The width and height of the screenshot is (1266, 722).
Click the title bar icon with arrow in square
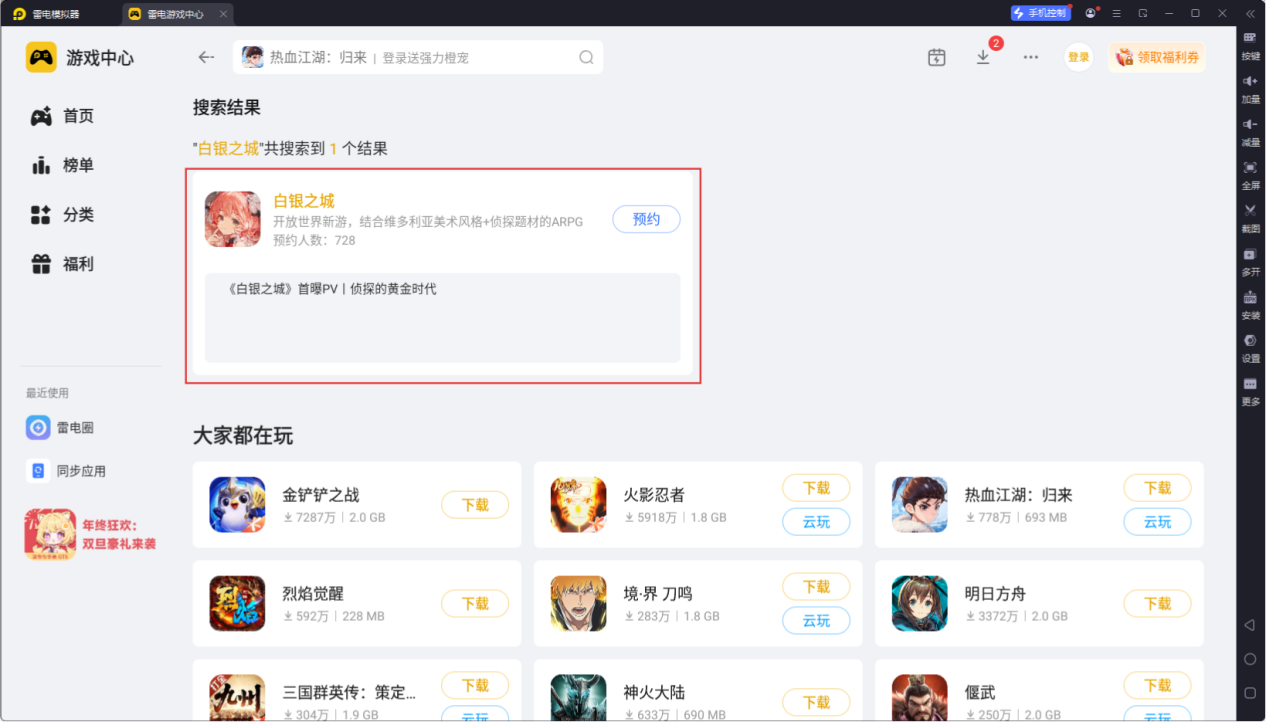click(x=1142, y=13)
